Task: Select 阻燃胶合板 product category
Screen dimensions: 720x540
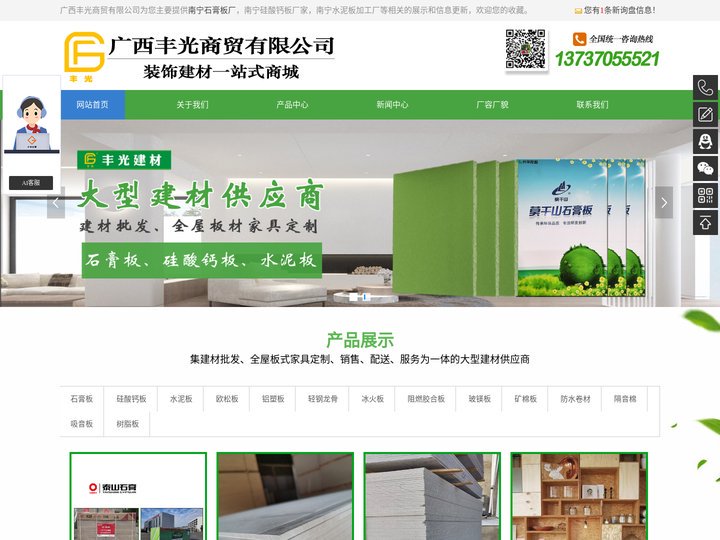Action: 426,399
